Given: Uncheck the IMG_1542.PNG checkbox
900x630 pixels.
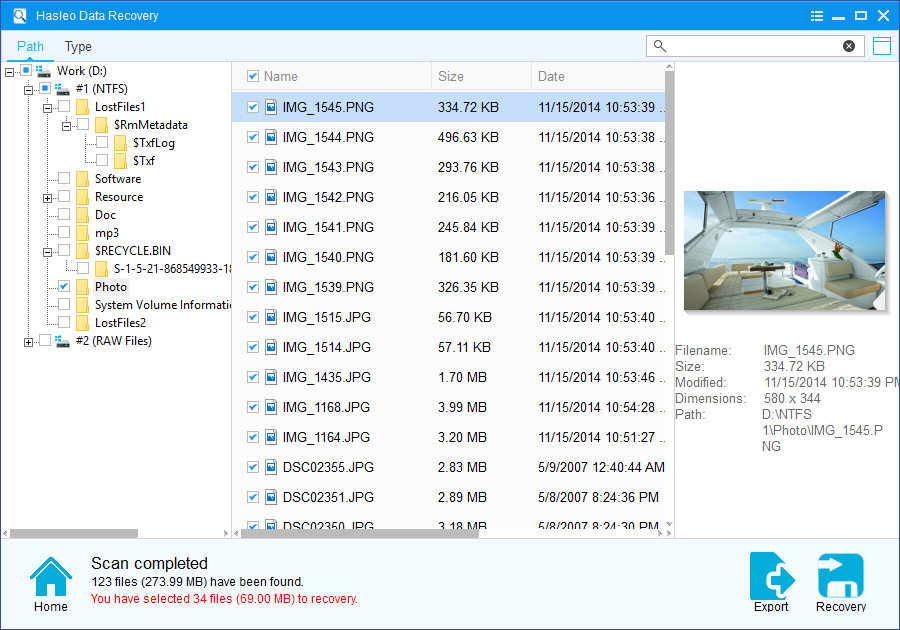Looking at the screenshot, I should (253, 197).
